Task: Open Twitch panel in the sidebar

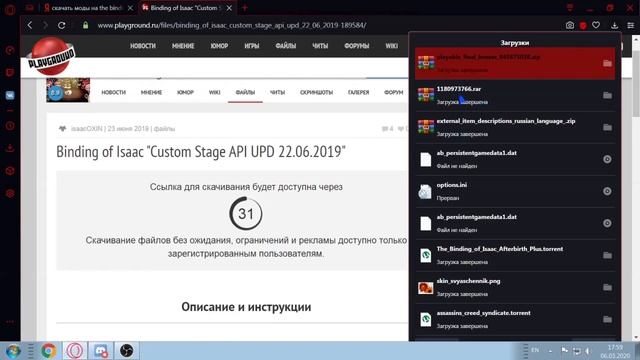Action: click(x=10, y=73)
